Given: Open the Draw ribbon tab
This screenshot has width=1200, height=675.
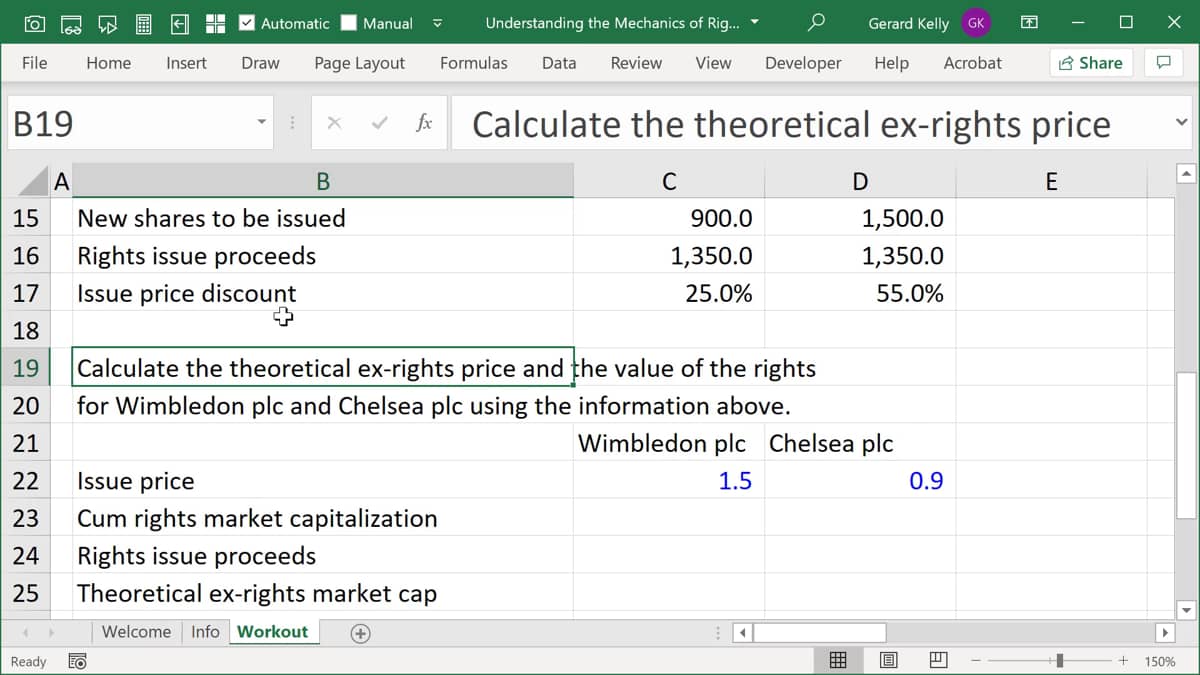Looking at the screenshot, I should coord(260,62).
